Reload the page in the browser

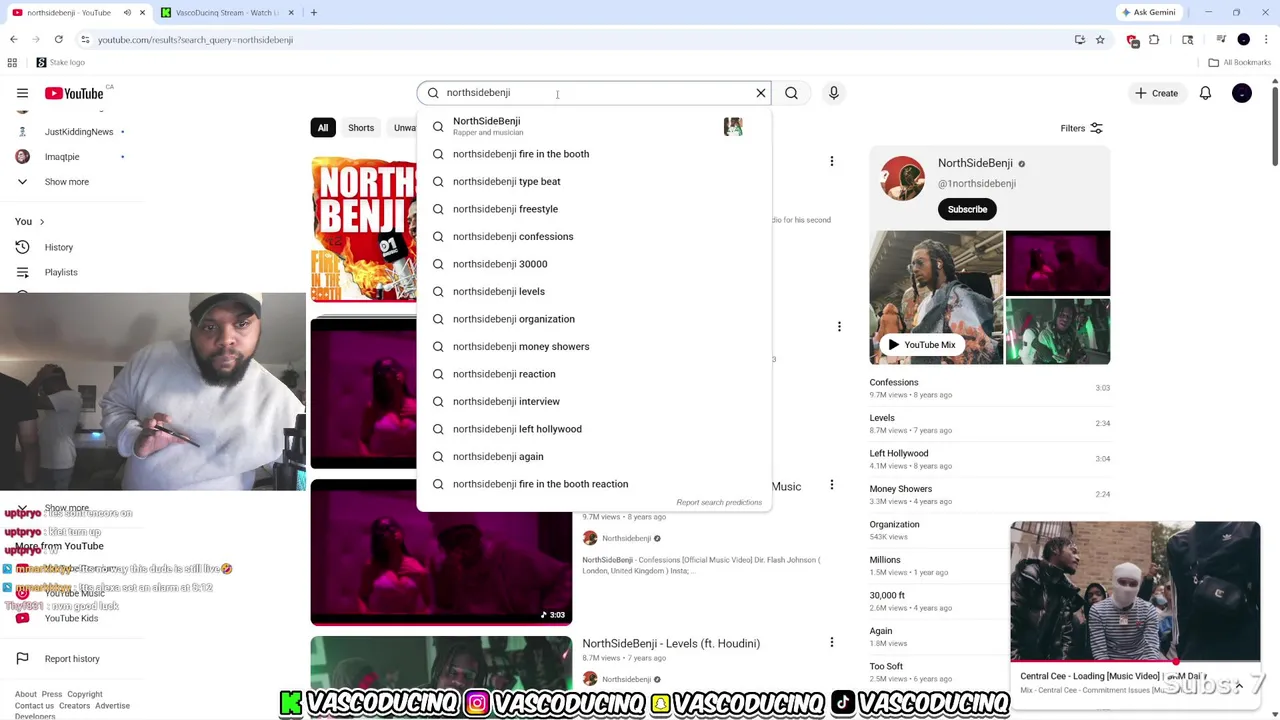(x=59, y=39)
